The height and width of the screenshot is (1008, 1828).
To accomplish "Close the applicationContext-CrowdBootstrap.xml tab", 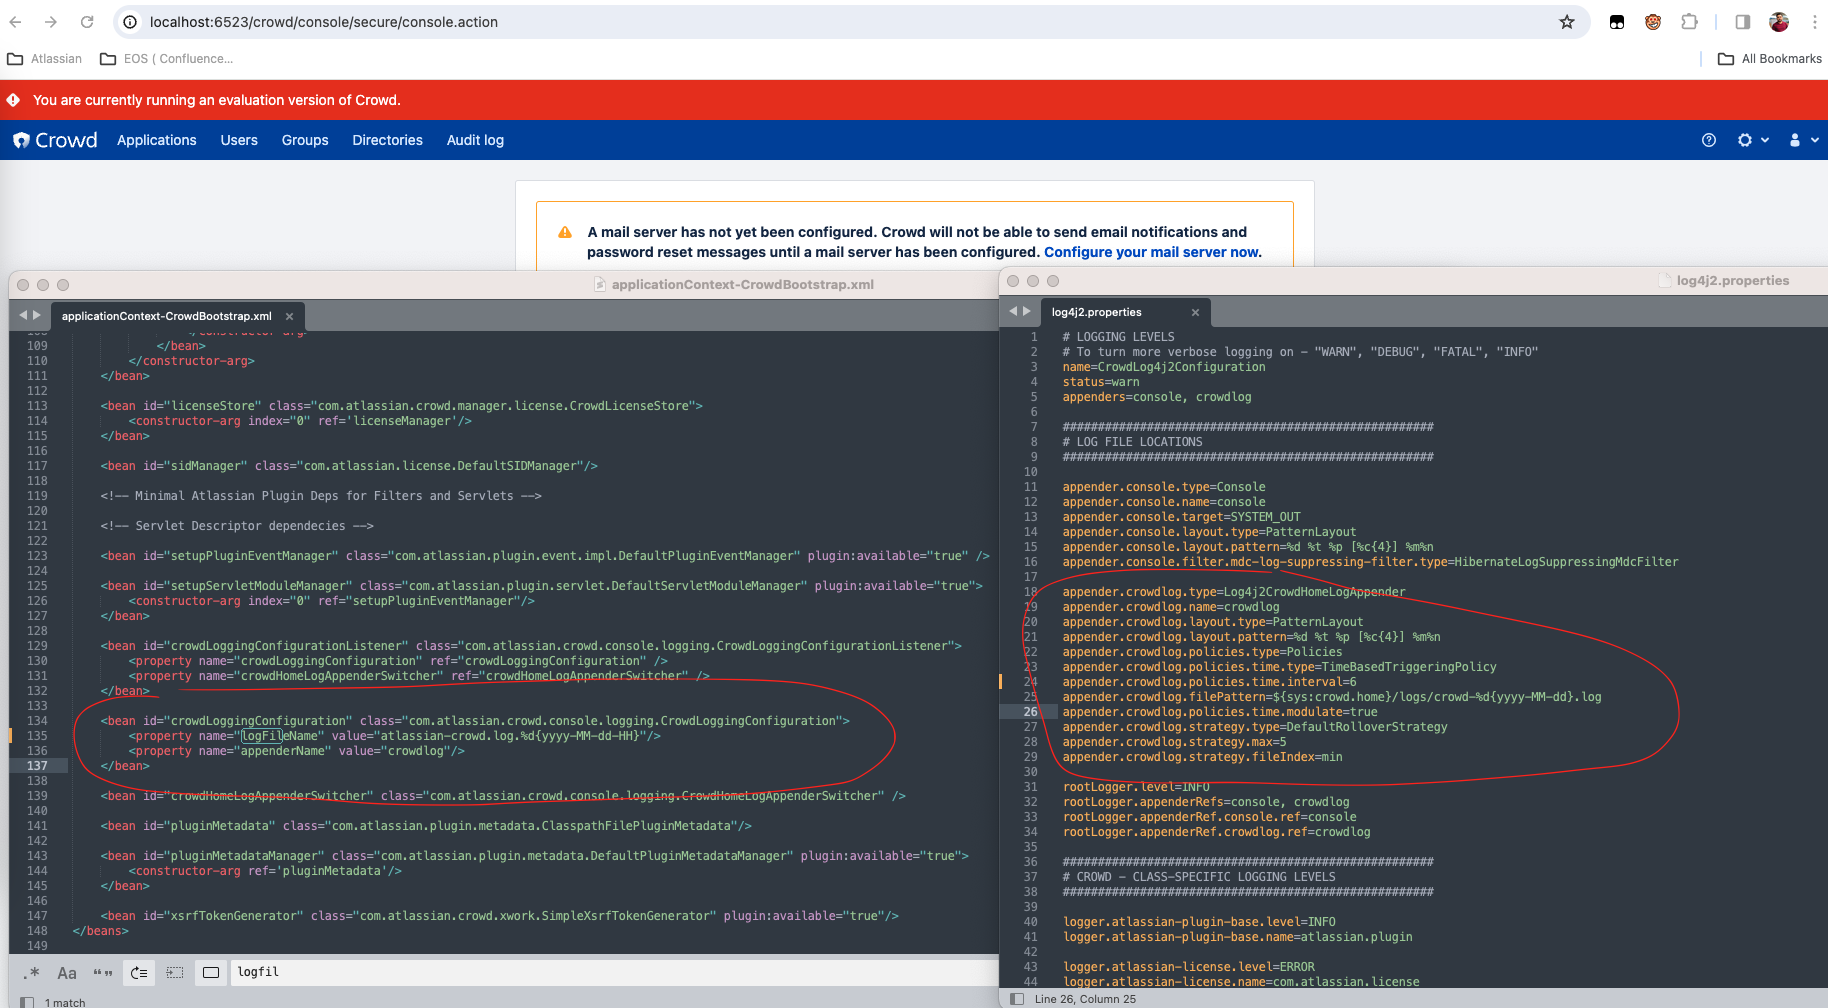I will point(289,316).
